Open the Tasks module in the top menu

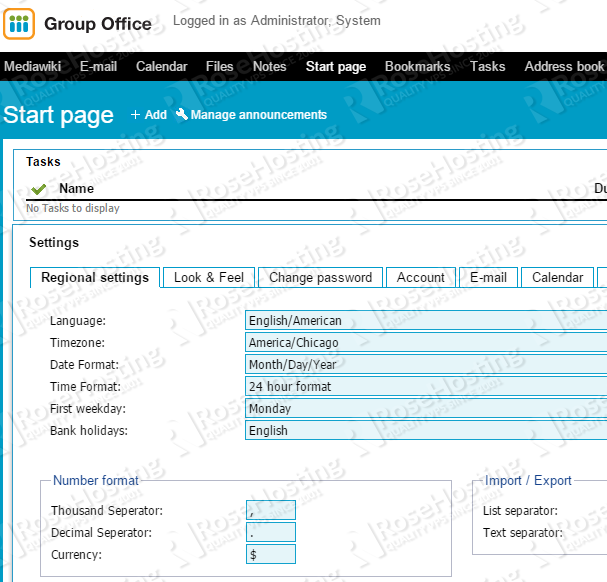(487, 67)
